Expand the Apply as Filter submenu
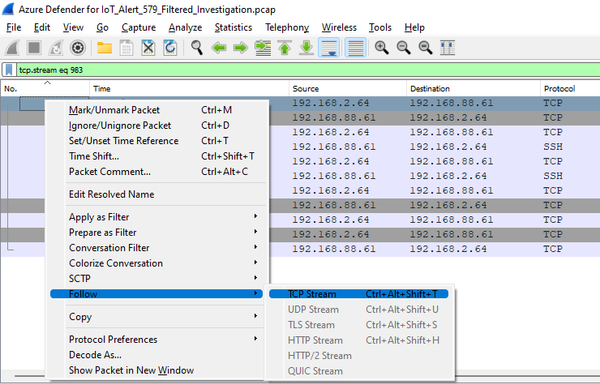Screen dimensions: 600x384 pyautogui.click(x=157, y=217)
